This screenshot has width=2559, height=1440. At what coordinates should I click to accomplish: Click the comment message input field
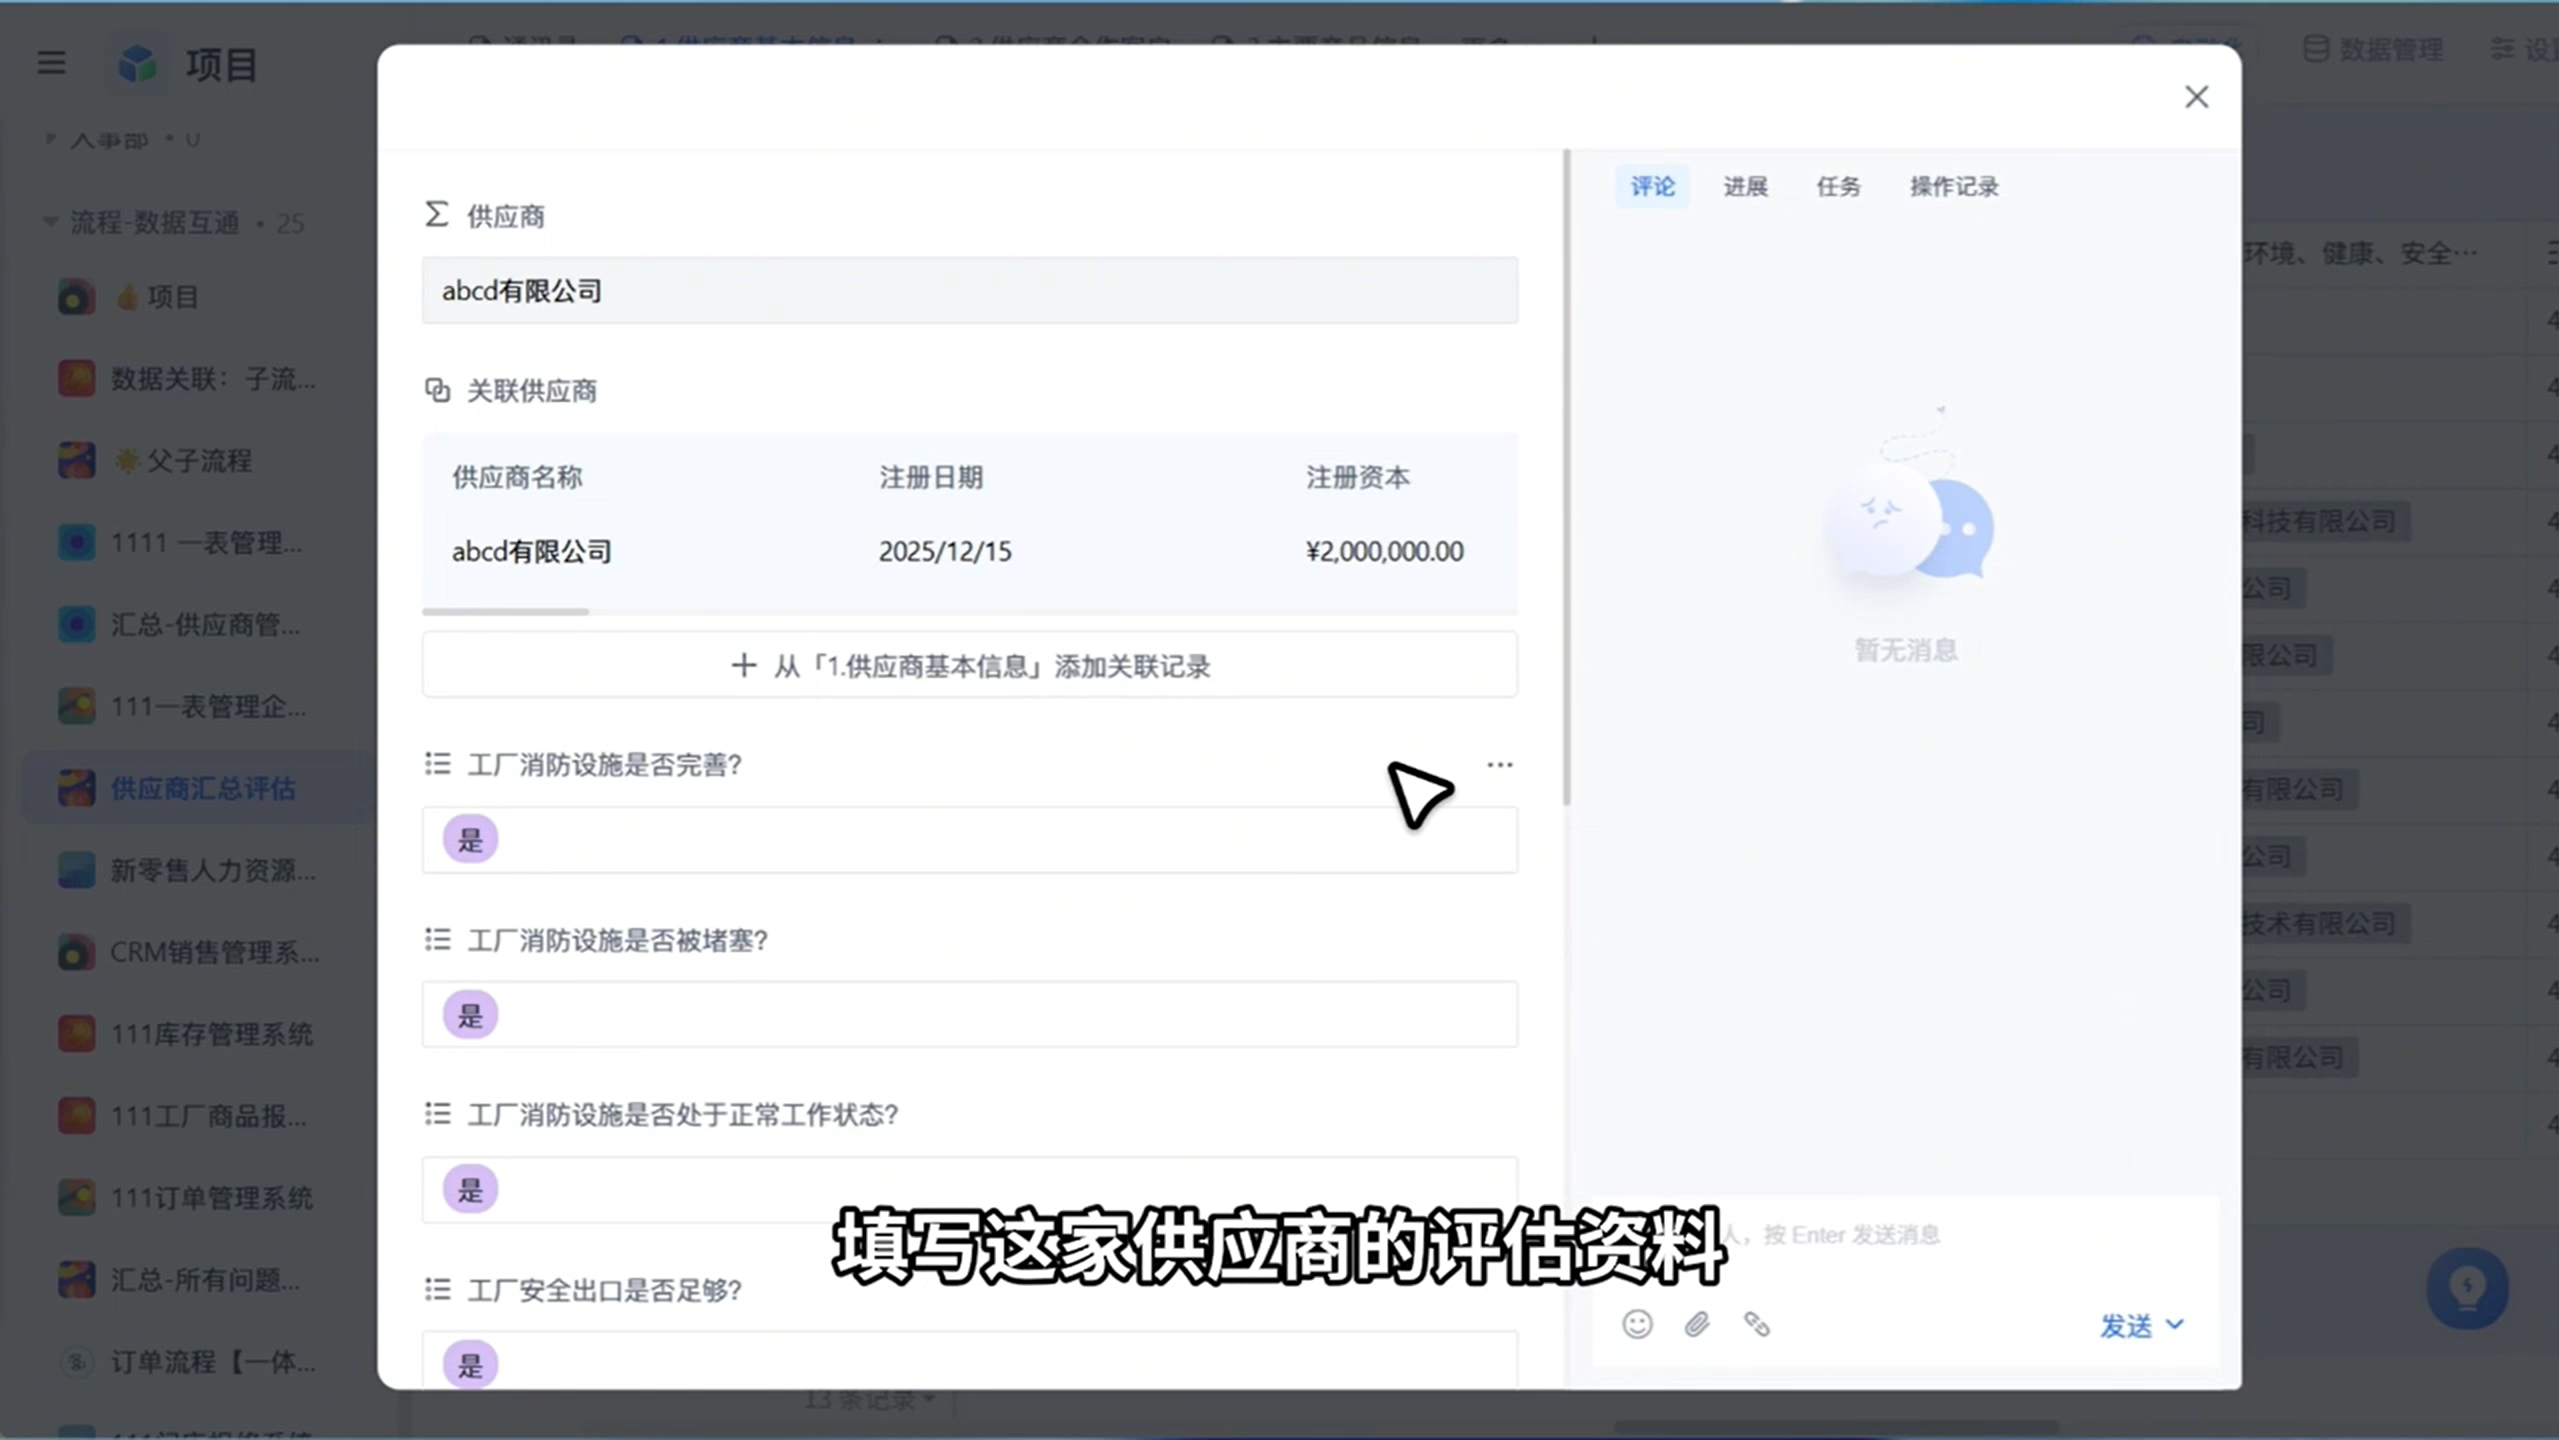pyautogui.click(x=1905, y=1236)
